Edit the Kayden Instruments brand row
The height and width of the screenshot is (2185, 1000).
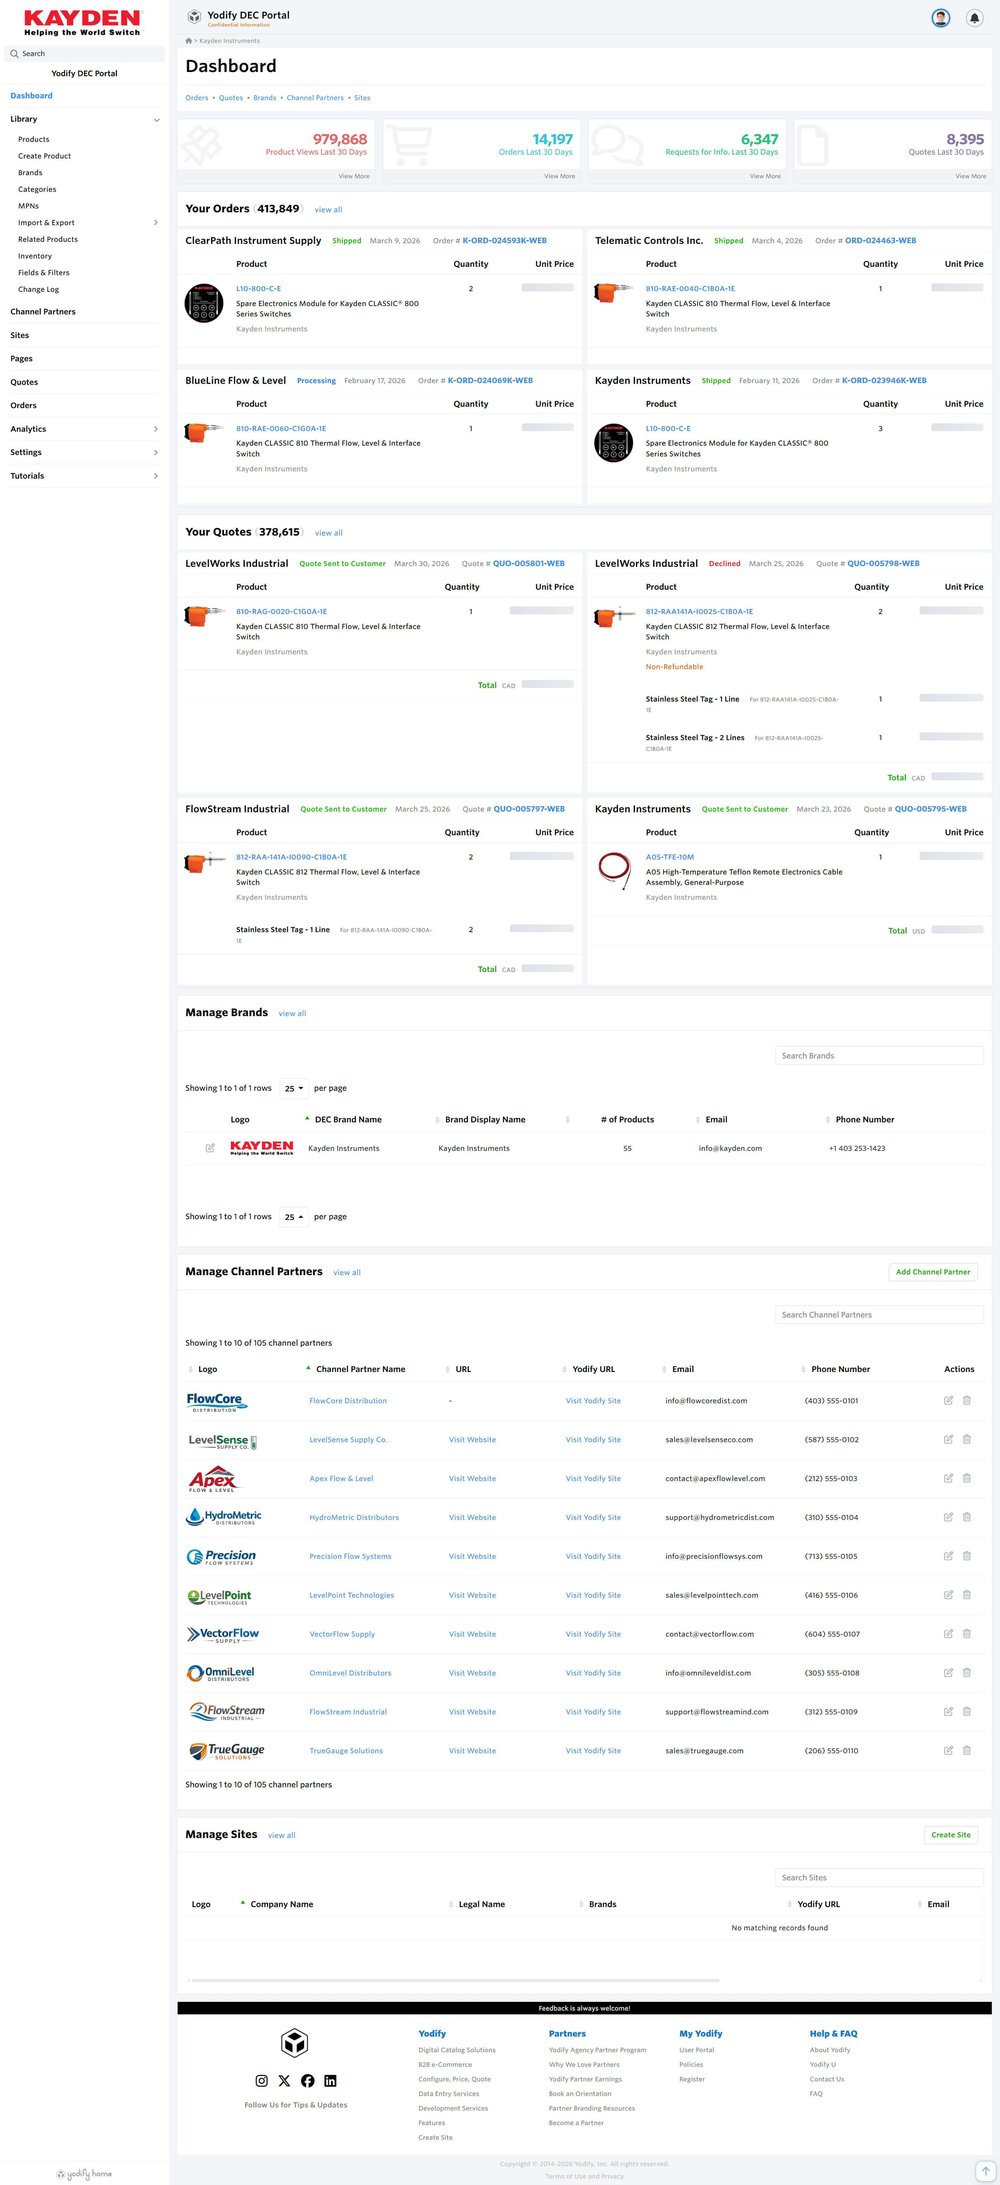[210, 1148]
